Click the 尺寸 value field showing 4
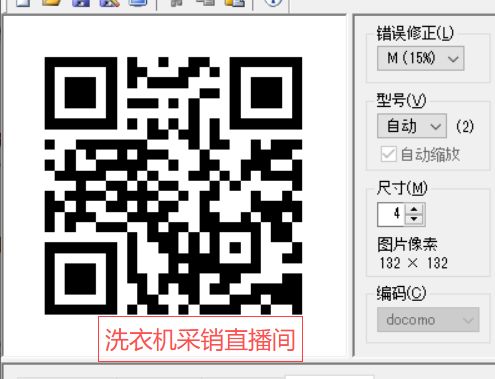This screenshot has height=379, width=495. point(391,214)
